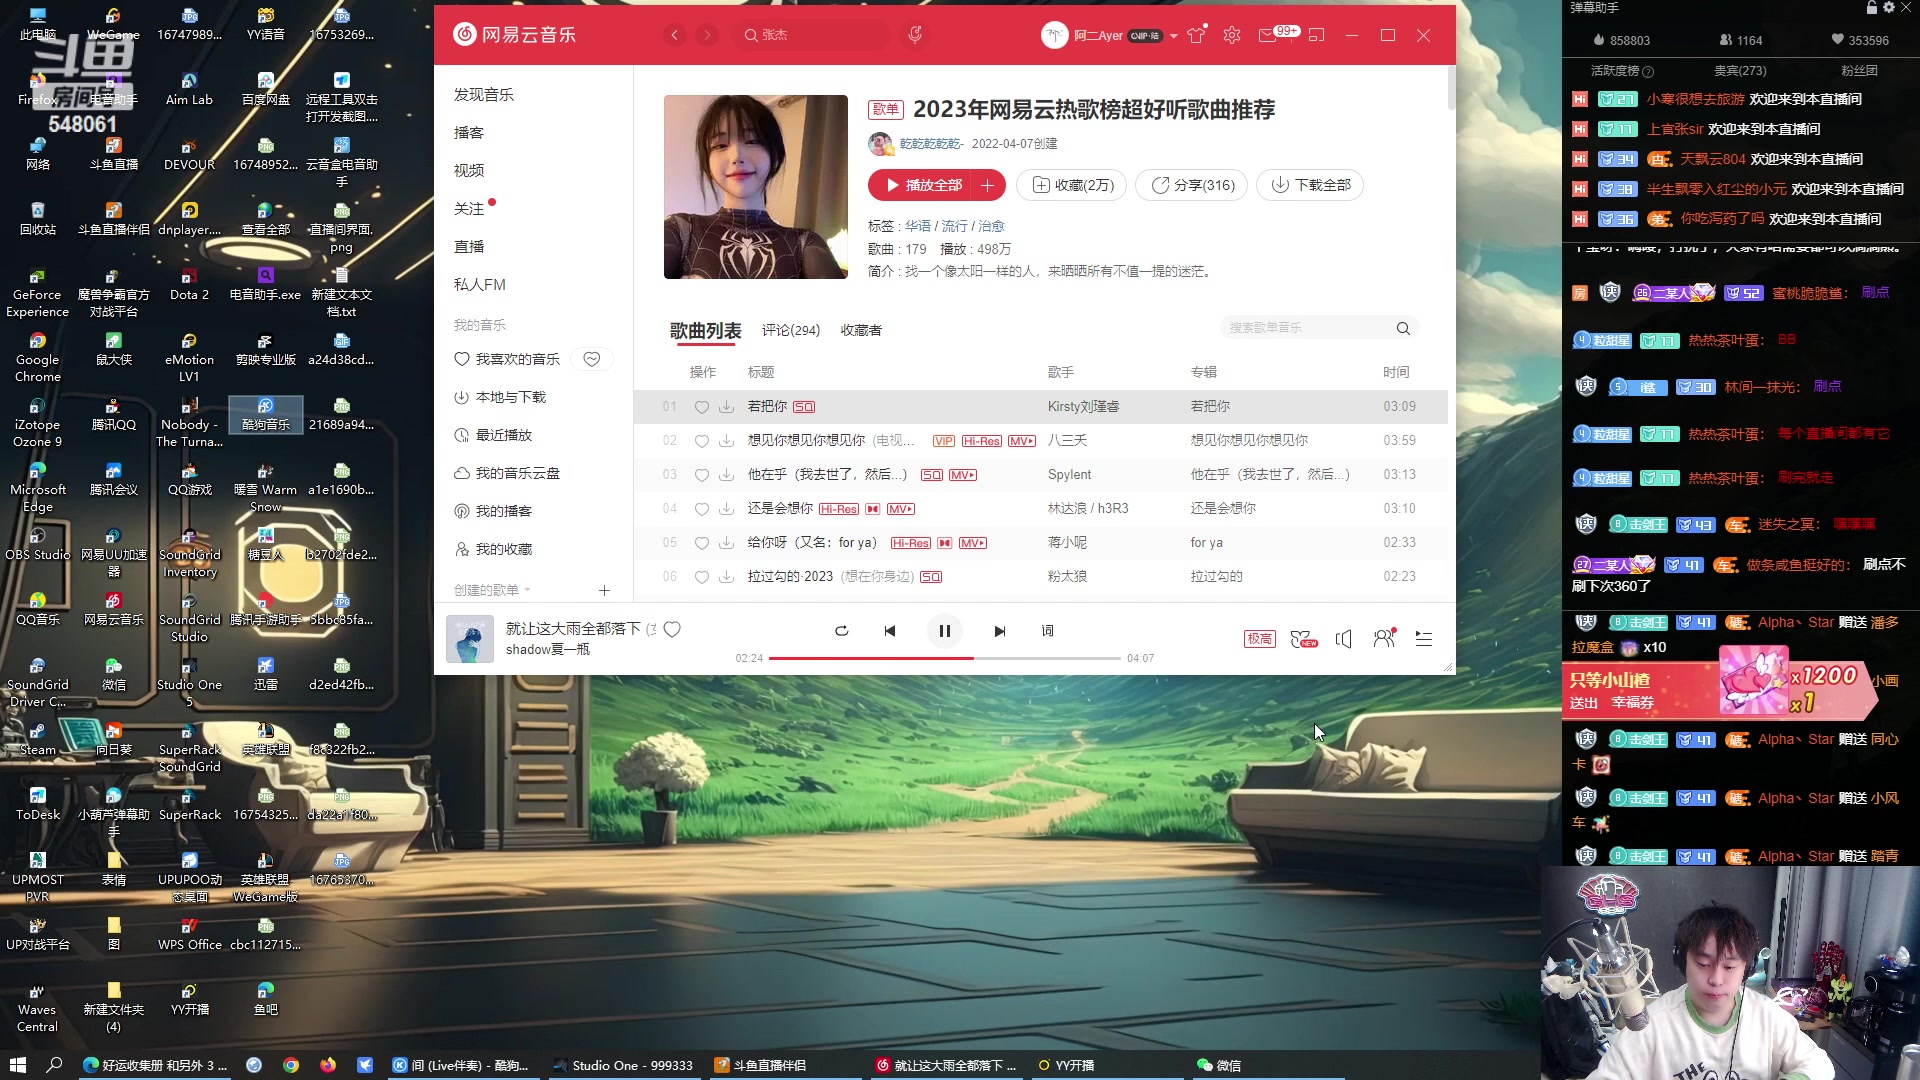Skip to the next track
The height and width of the screenshot is (1080, 1920).
pyautogui.click(x=999, y=631)
